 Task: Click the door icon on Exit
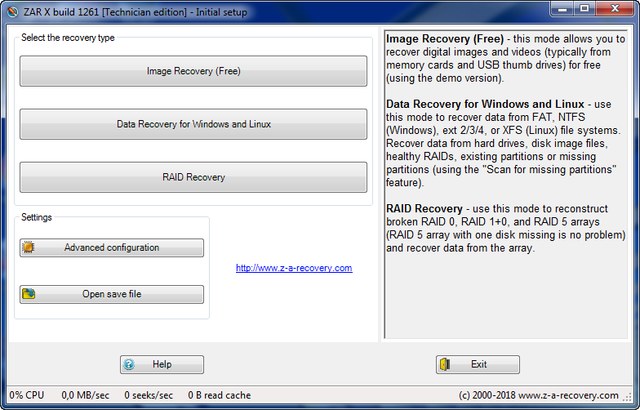(x=445, y=364)
